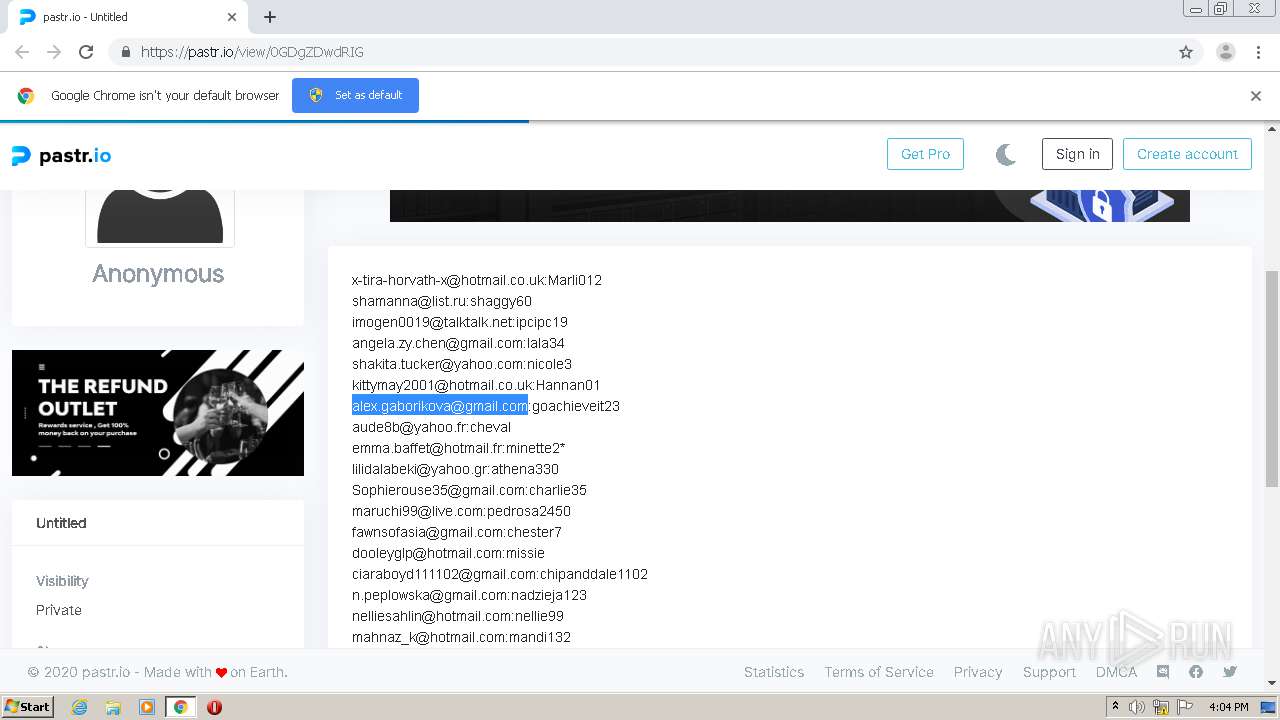This screenshot has width=1280, height=720.
Task: Open the Twitter icon in footer
Action: point(1230,672)
